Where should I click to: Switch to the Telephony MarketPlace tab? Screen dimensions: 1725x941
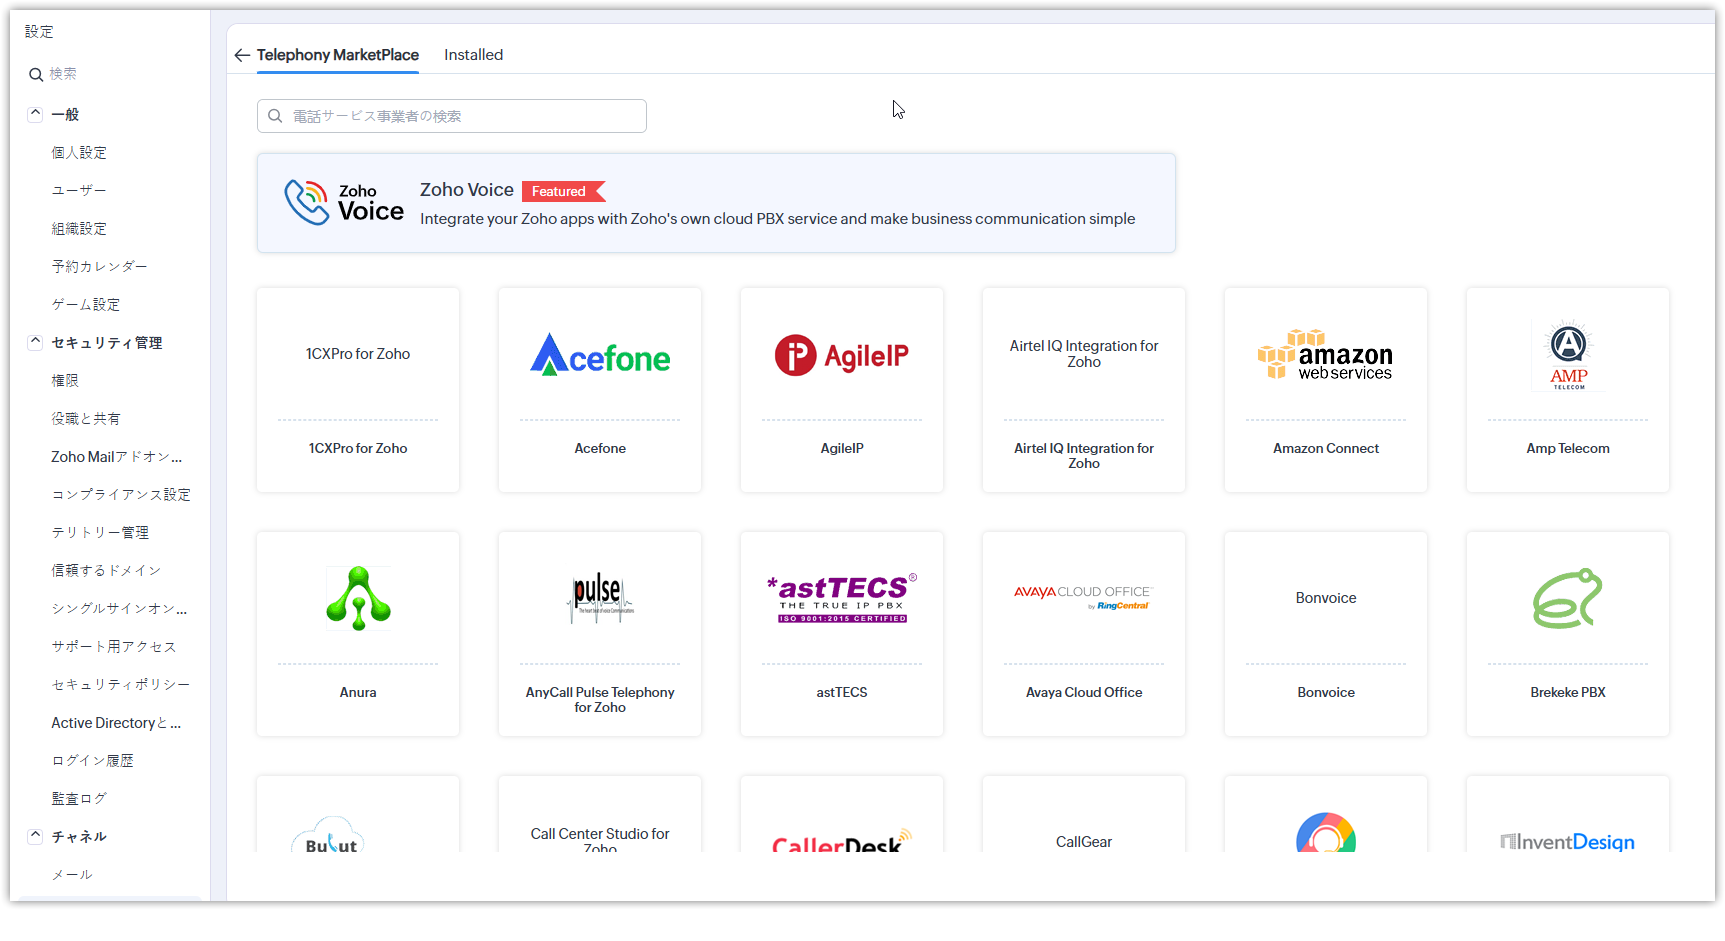(x=338, y=55)
